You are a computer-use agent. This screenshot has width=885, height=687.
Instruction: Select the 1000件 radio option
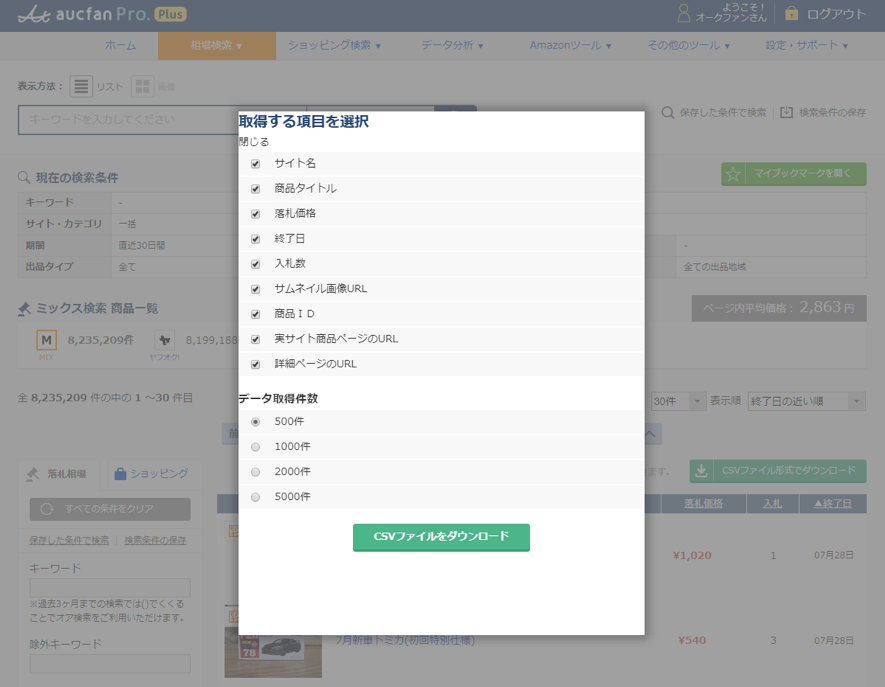256,447
